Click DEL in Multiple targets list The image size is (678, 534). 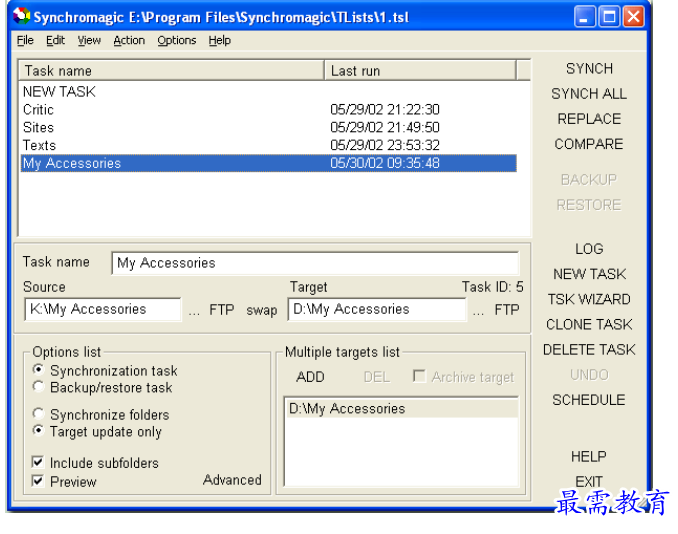377,377
